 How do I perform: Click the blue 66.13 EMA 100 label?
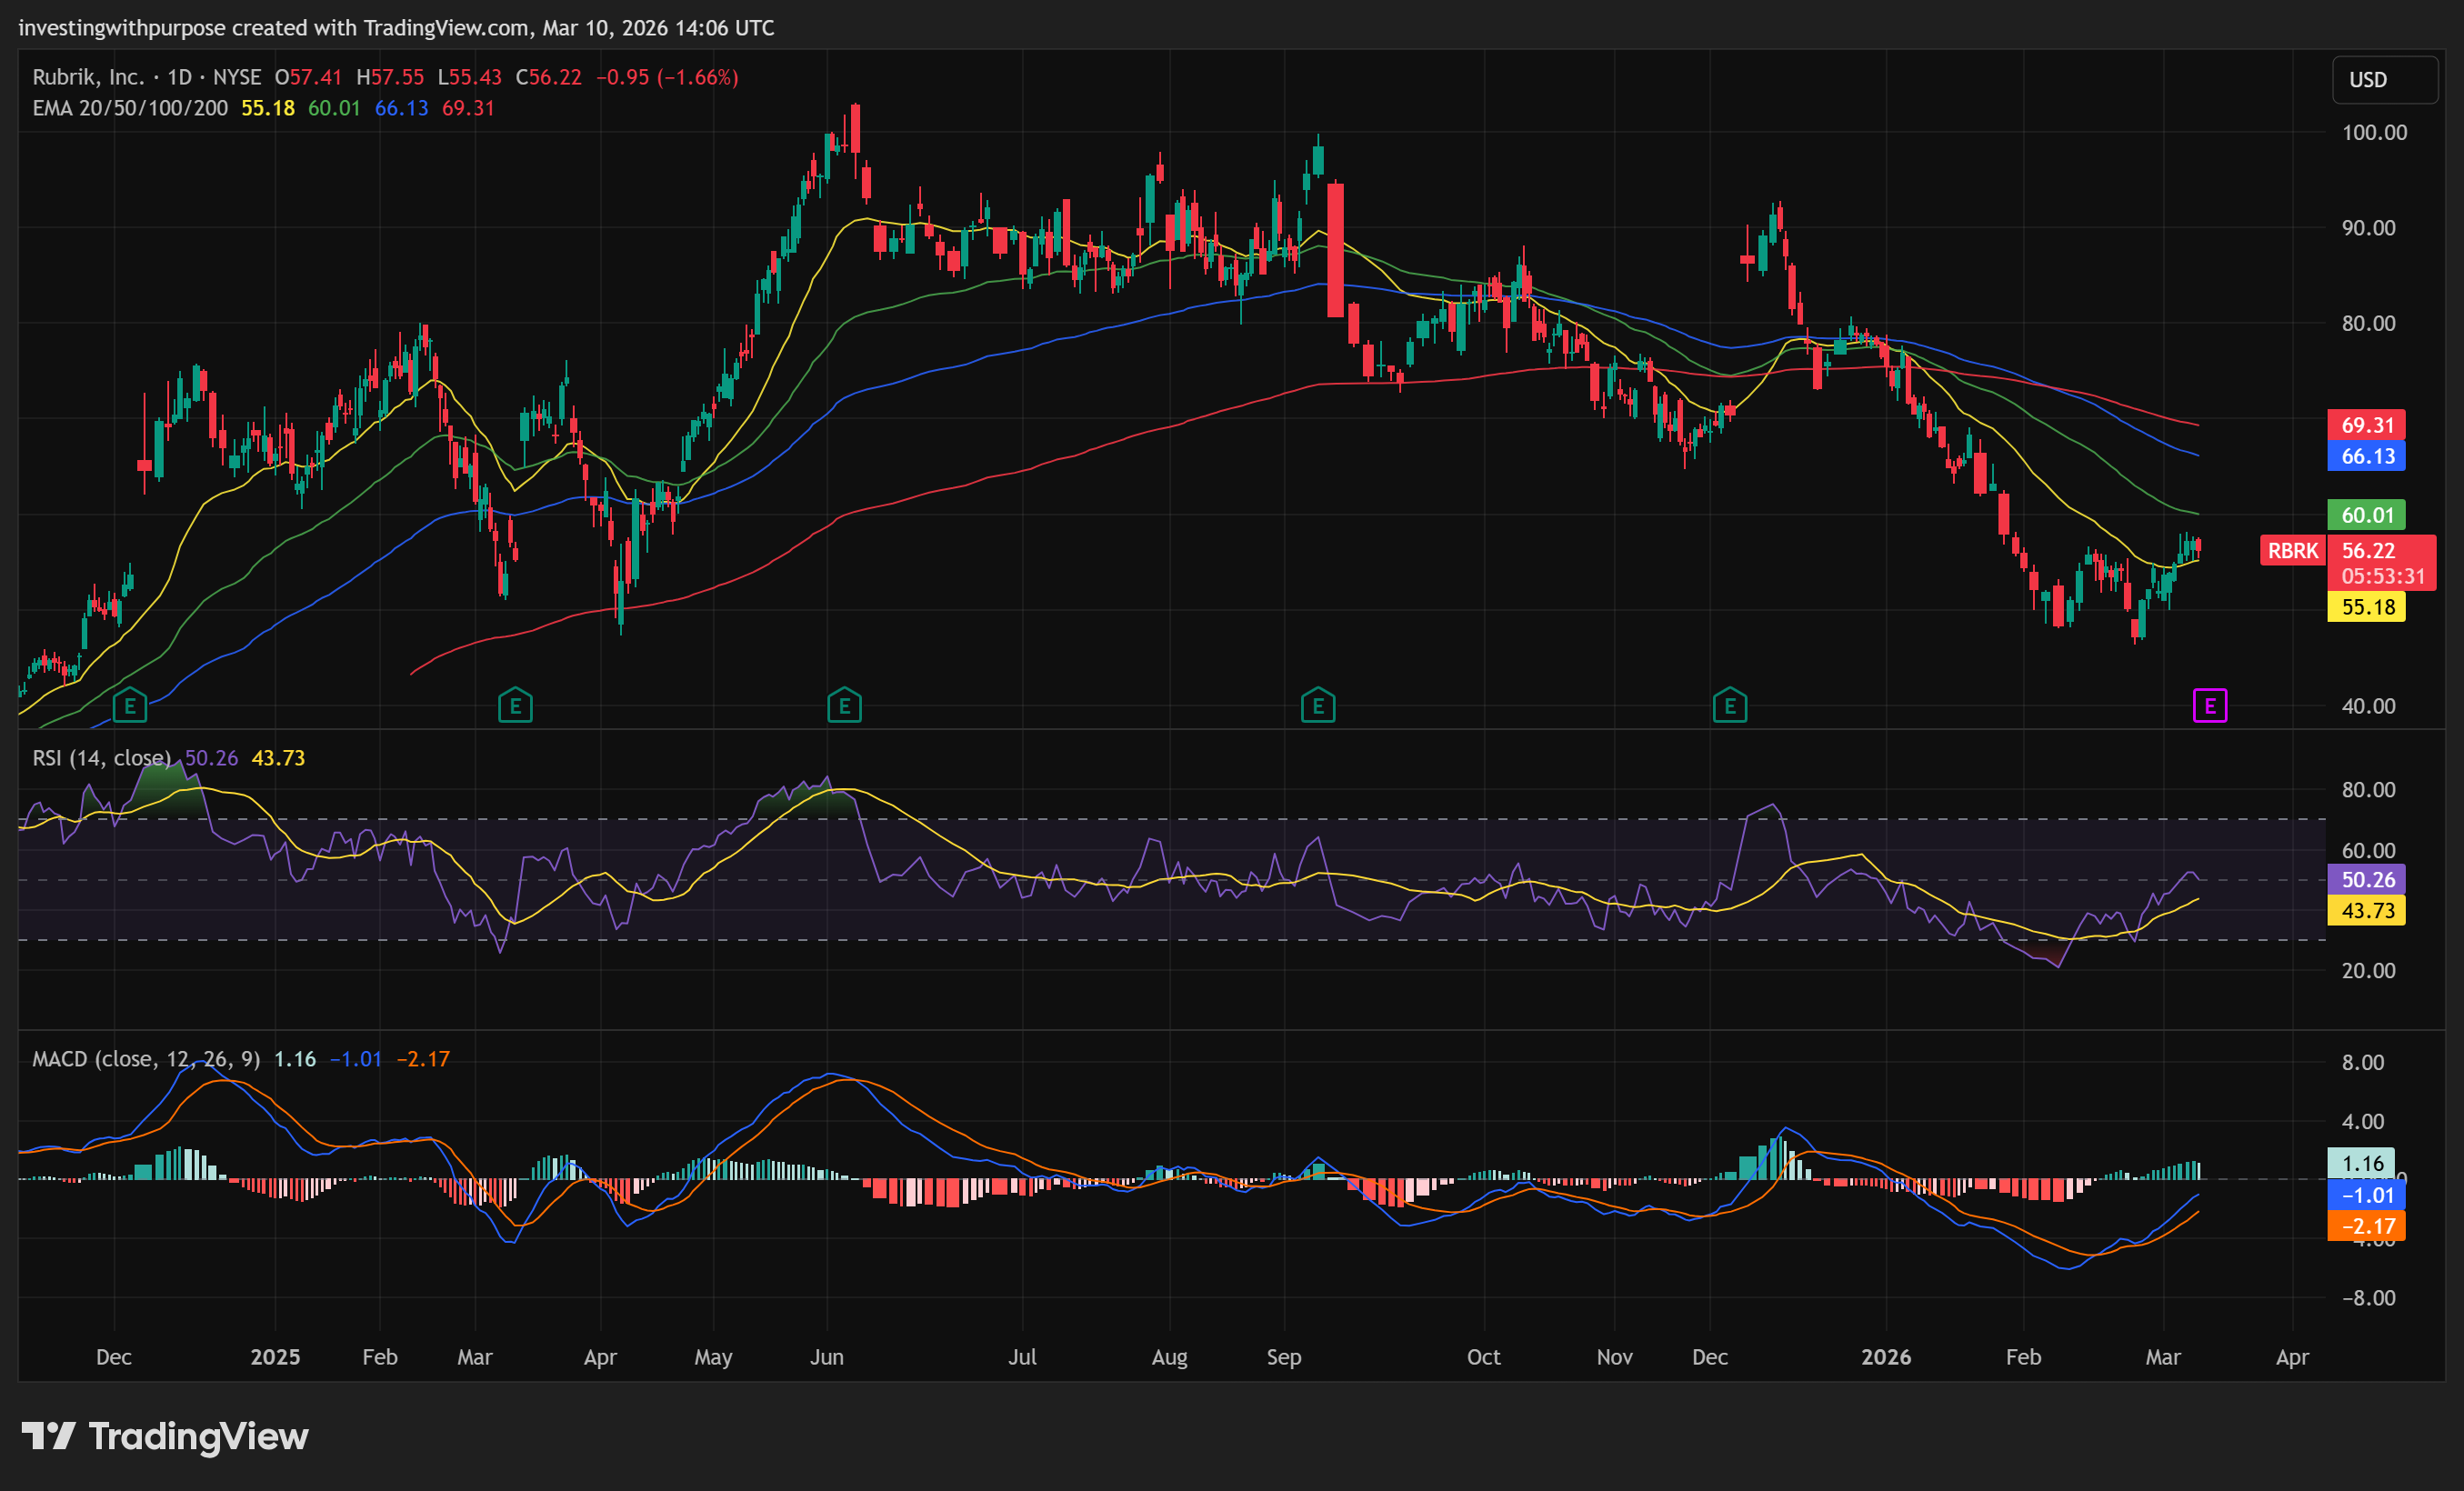pyautogui.click(x=2366, y=456)
